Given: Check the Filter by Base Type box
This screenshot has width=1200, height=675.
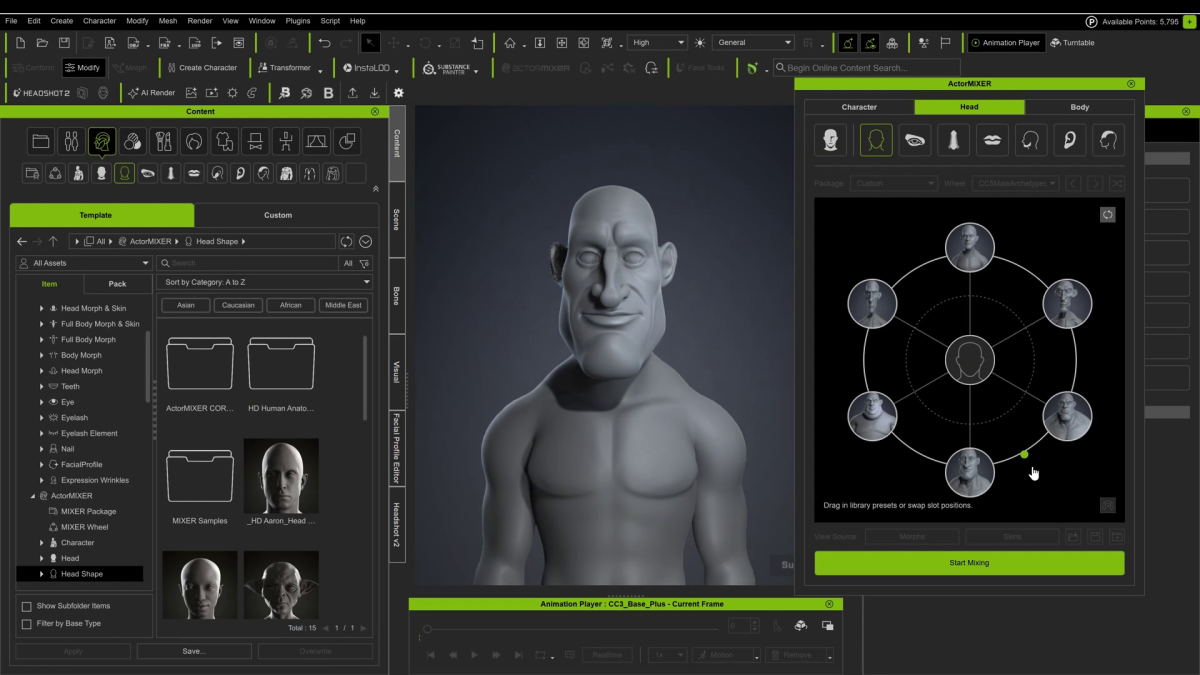Looking at the screenshot, I should pyautogui.click(x=27, y=624).
